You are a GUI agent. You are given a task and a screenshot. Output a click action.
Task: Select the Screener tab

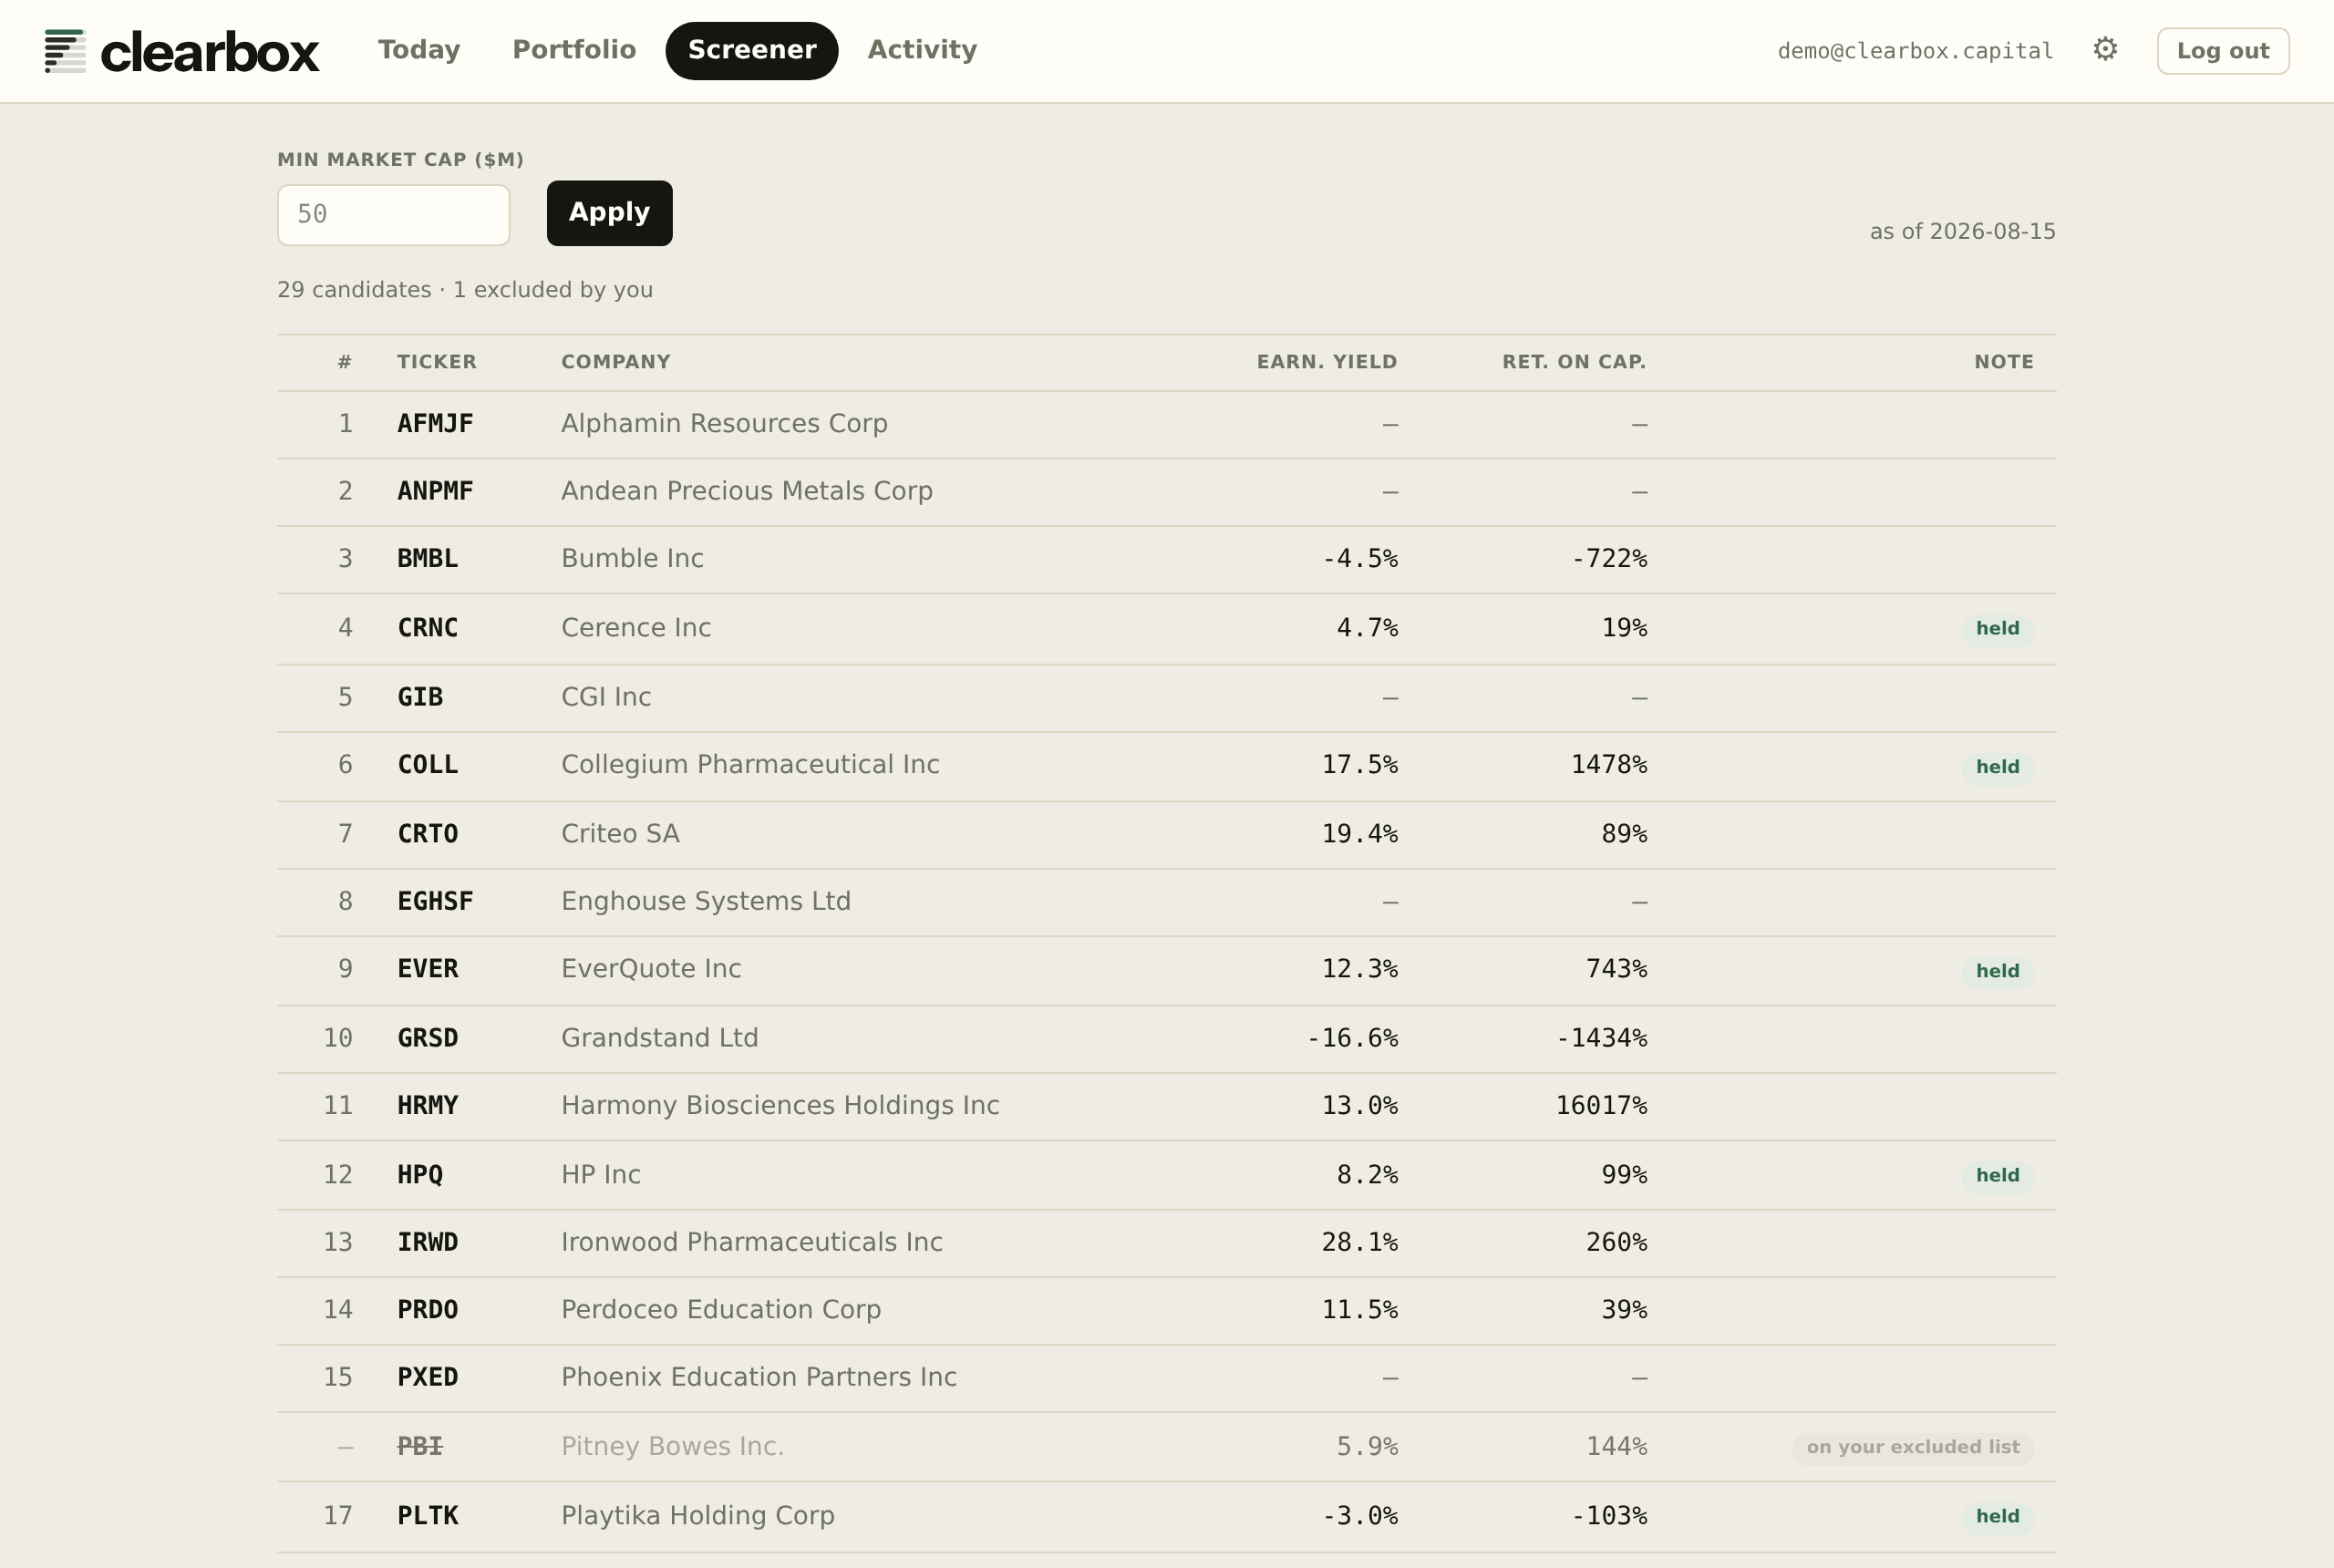752,51
